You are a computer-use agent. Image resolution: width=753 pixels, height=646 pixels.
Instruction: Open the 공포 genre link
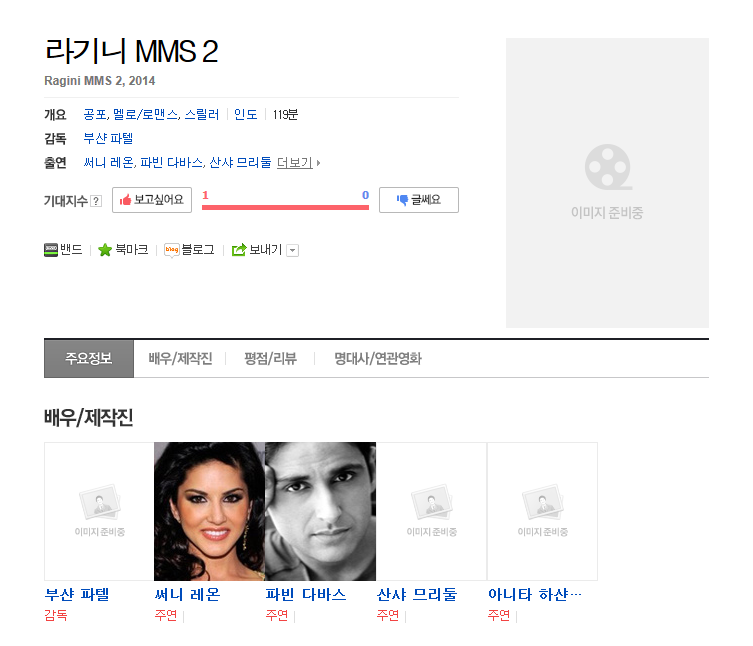[95, 115]
